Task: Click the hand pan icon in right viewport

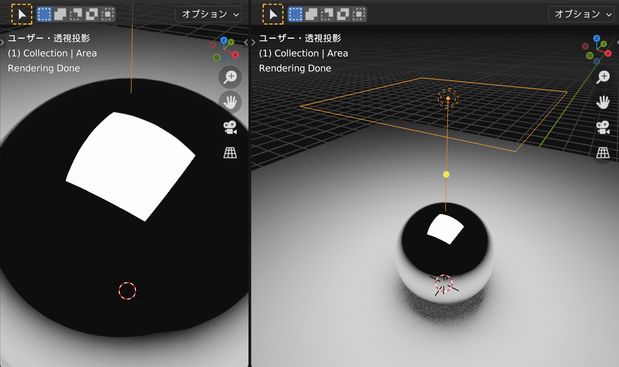Action: pos(603,102)
